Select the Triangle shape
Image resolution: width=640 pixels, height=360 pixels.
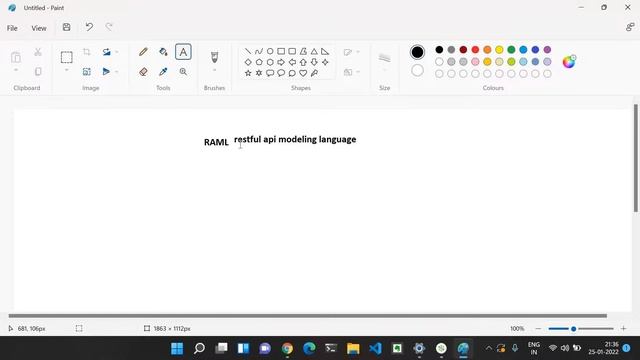click(314, 51)
